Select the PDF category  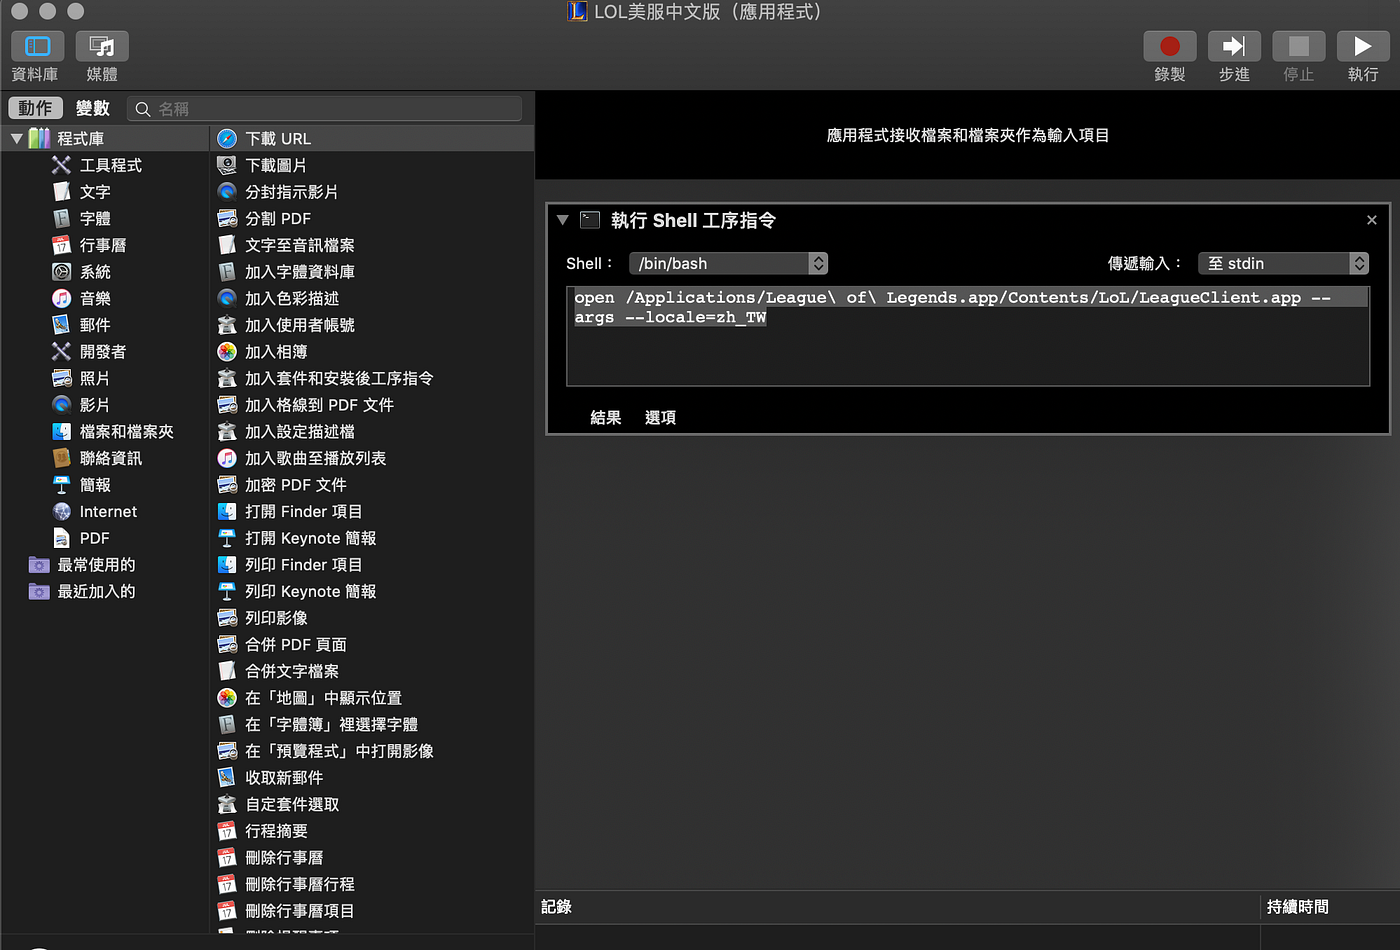94,538
